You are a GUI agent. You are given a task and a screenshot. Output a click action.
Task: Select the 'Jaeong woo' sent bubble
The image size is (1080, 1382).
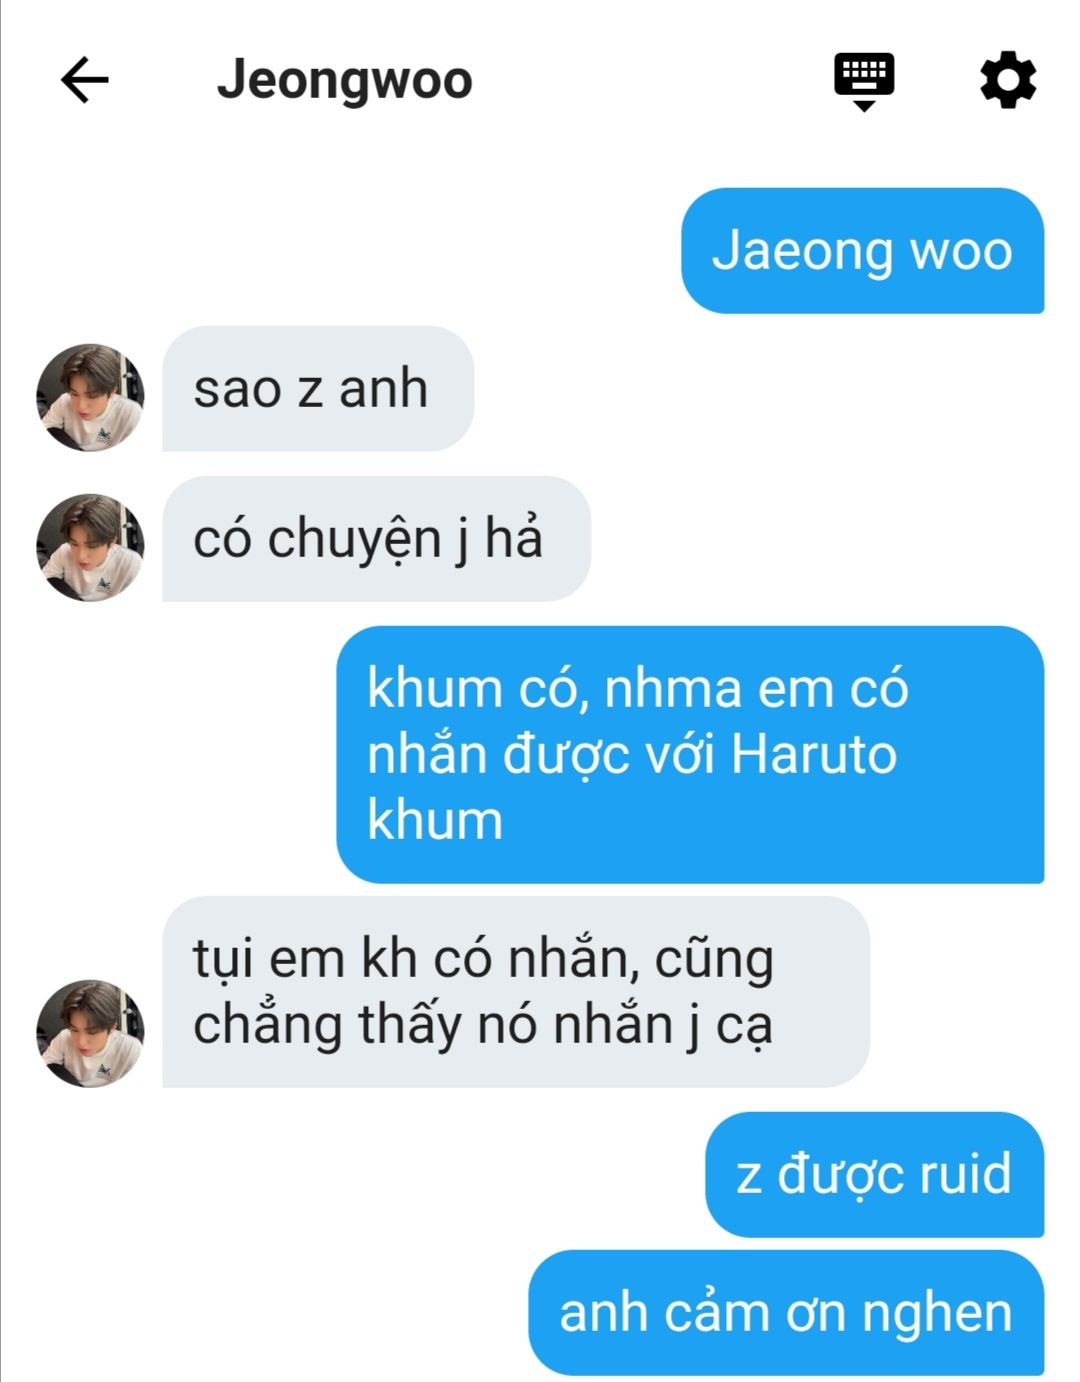(x=862, y=250)
